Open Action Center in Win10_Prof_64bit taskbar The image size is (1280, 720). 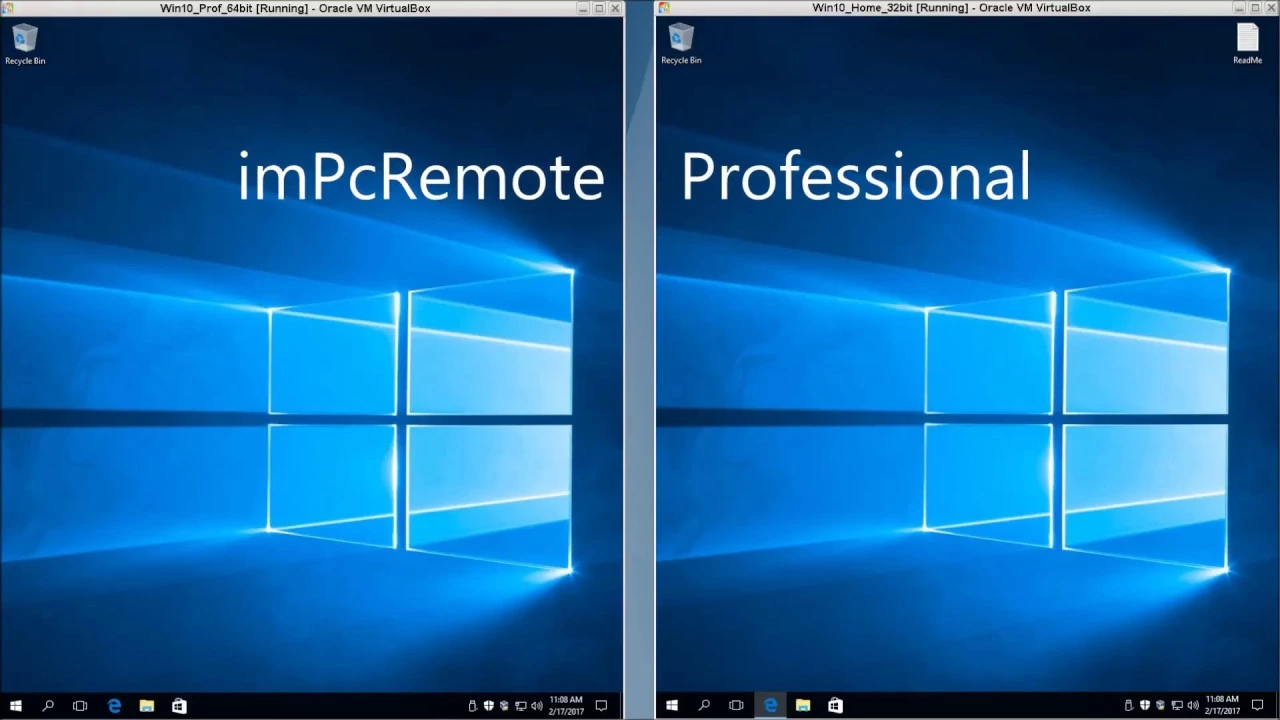(x=601, y=706)
